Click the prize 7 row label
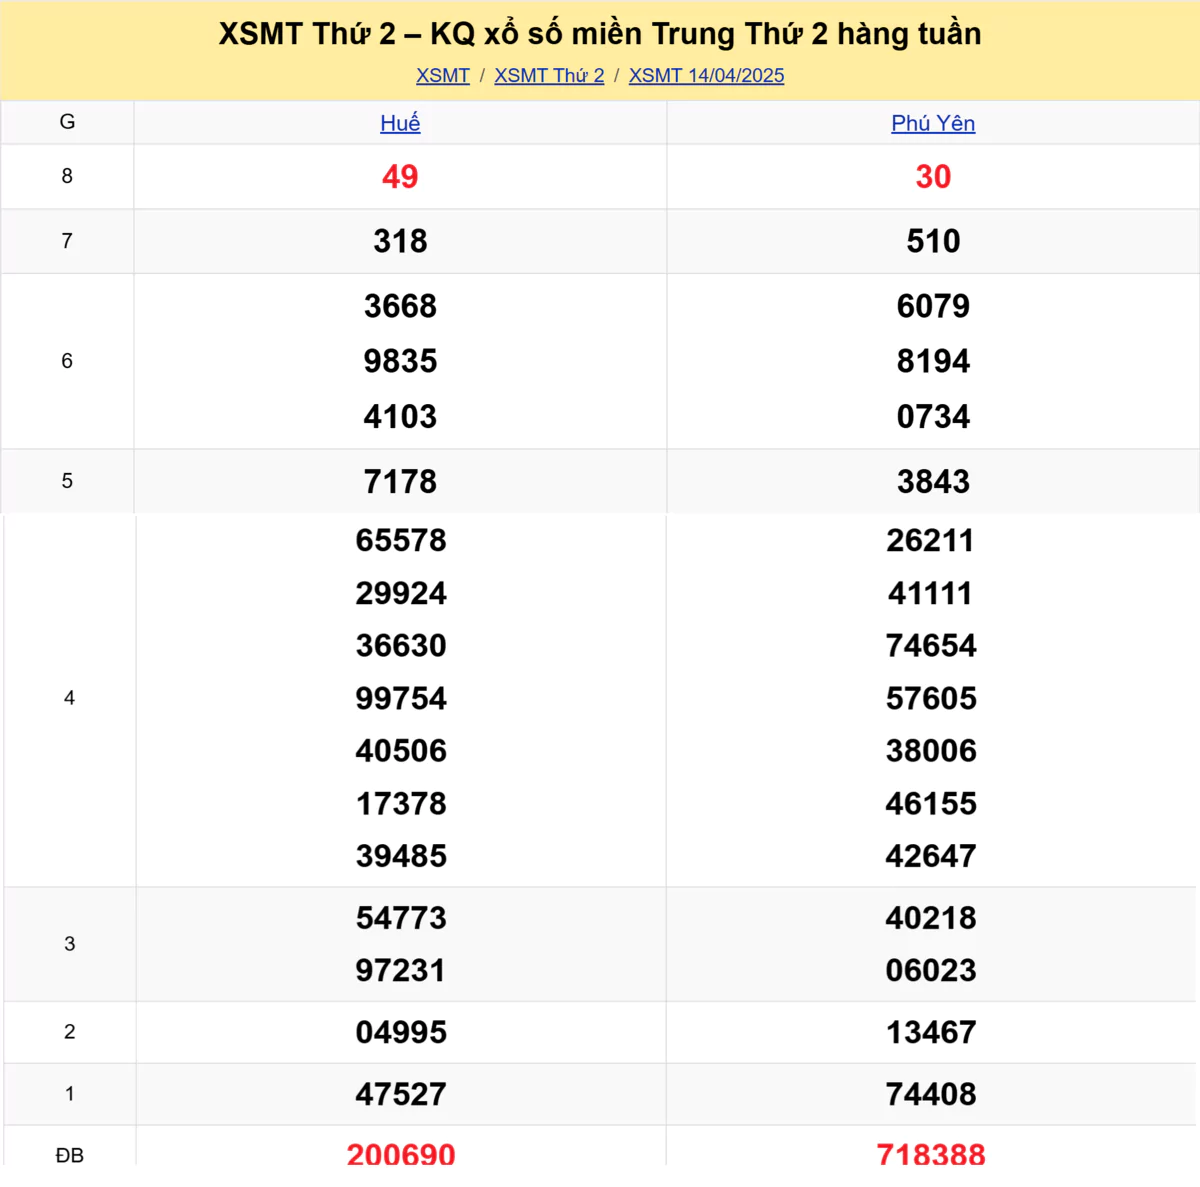The height and width of the screenshot is (1187, 1200). (x=67, y=241)
